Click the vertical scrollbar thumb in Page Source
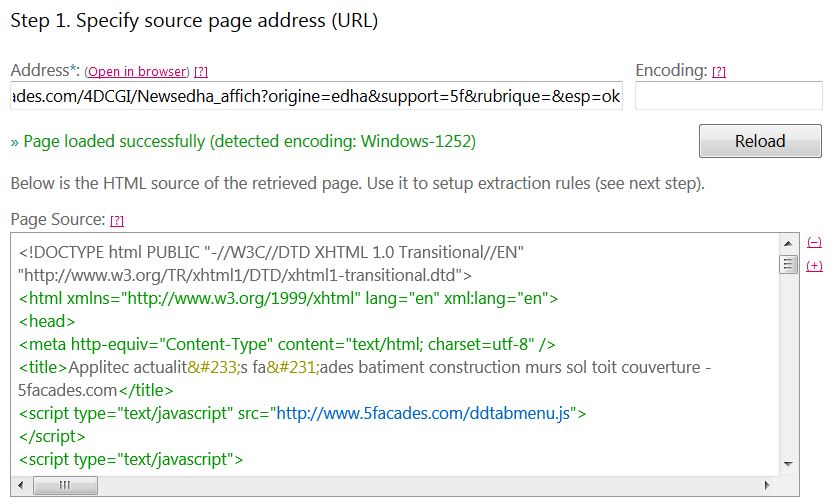The height and width of the screenshot is (503, 832). [788, 264]
